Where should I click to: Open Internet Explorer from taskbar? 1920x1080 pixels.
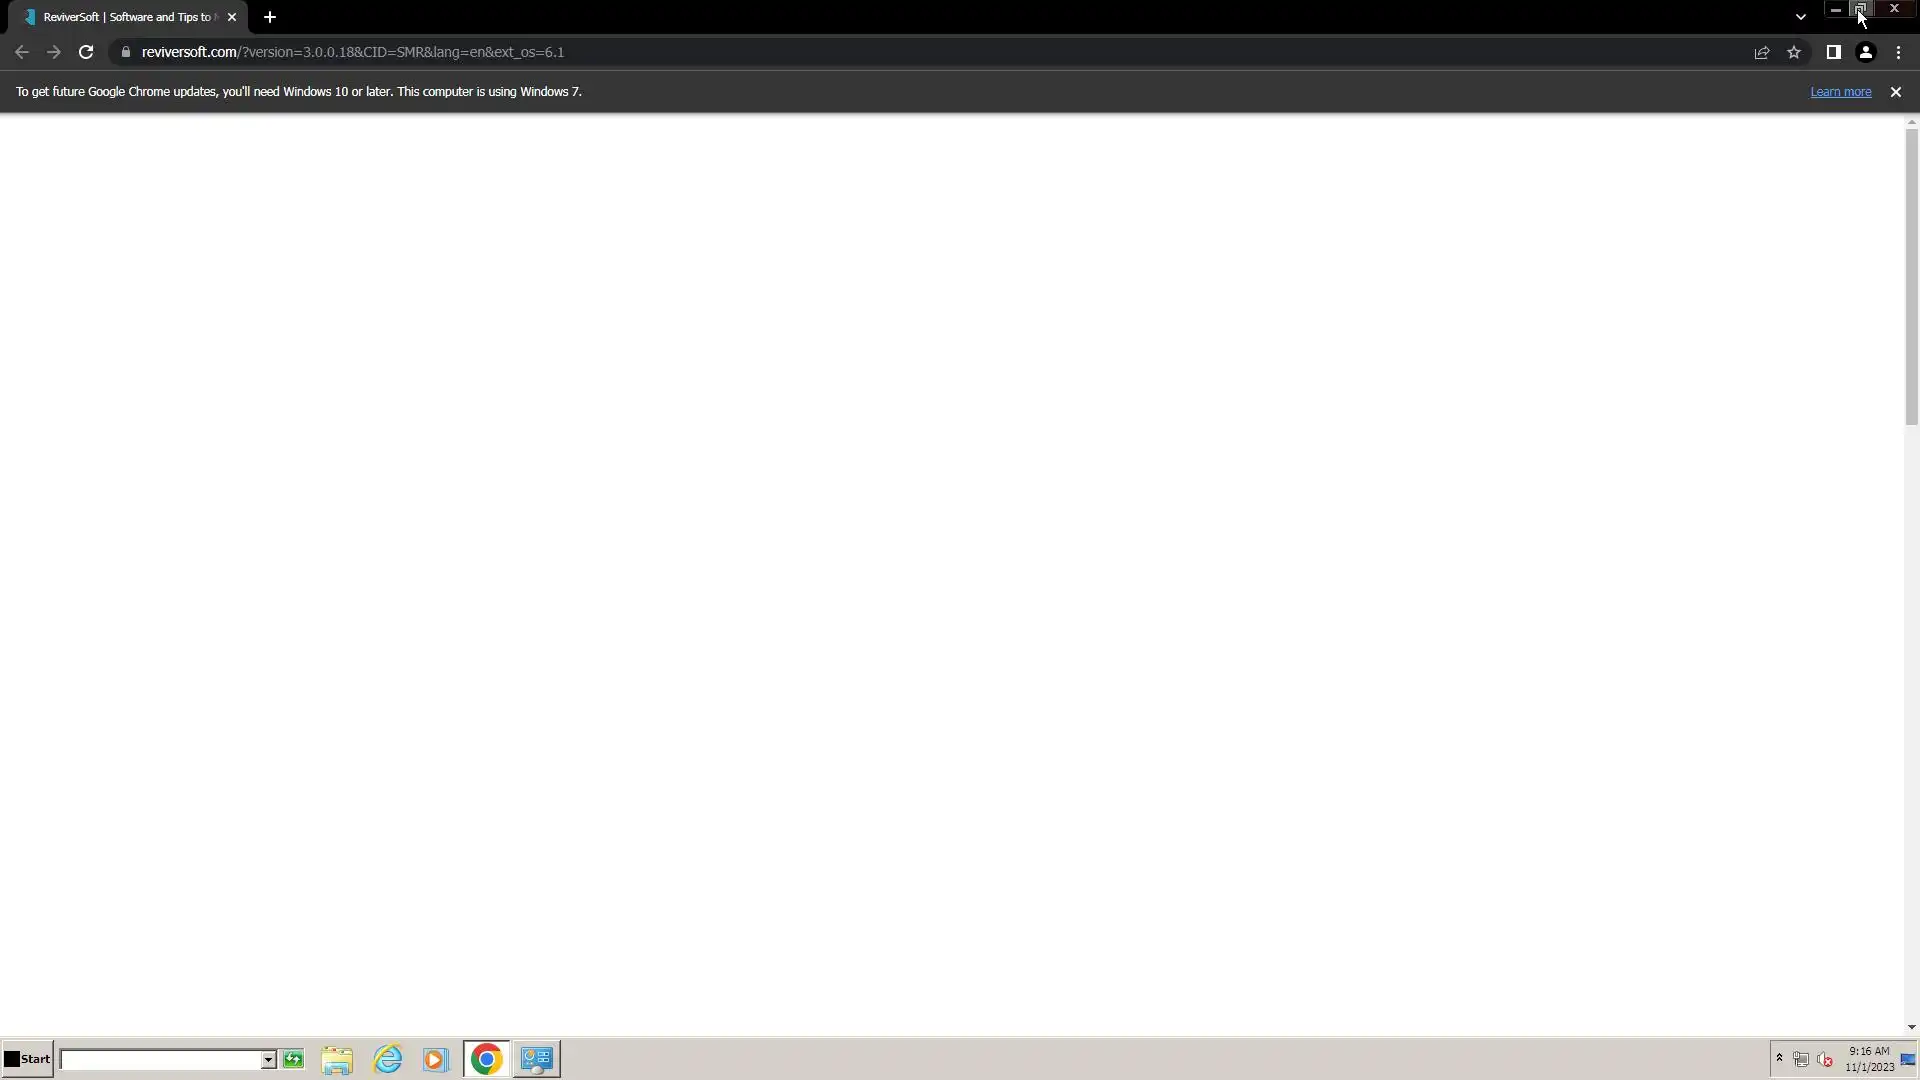[388, 1059]
